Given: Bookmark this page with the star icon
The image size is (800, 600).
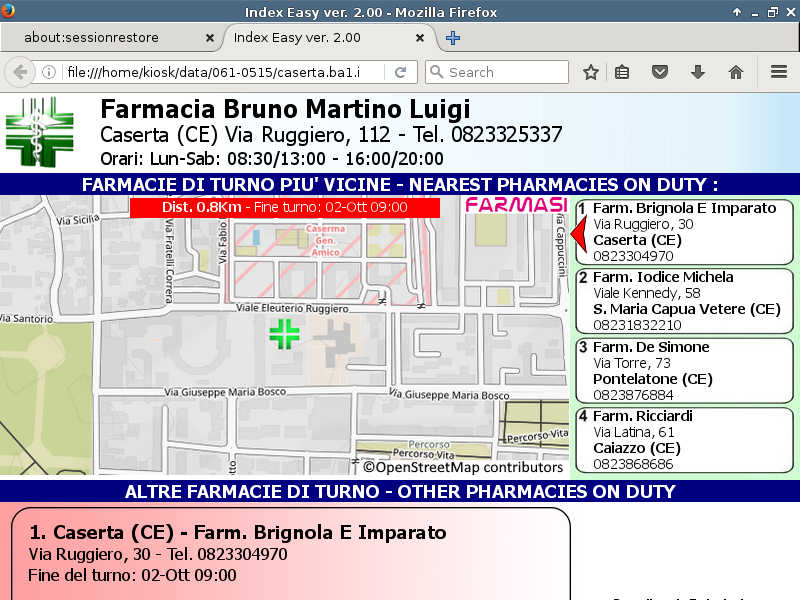Looking at the screenshot, I should (x=591, y=72).
